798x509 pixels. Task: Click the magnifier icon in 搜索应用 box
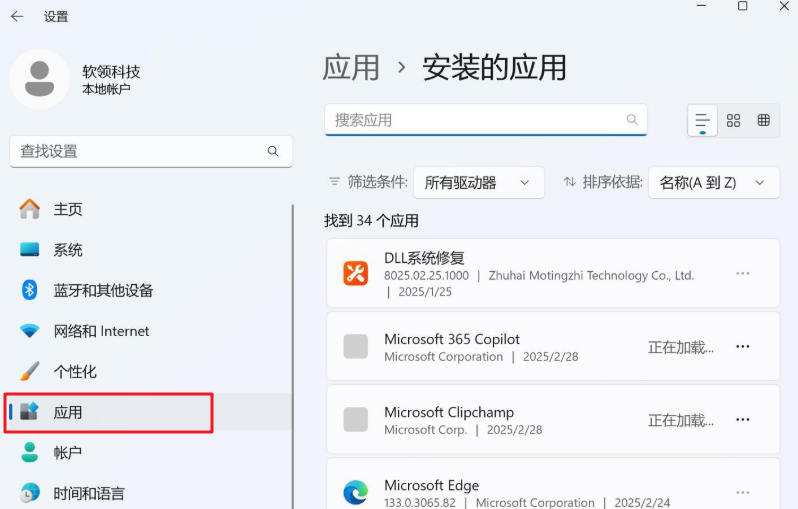[632, 120]
